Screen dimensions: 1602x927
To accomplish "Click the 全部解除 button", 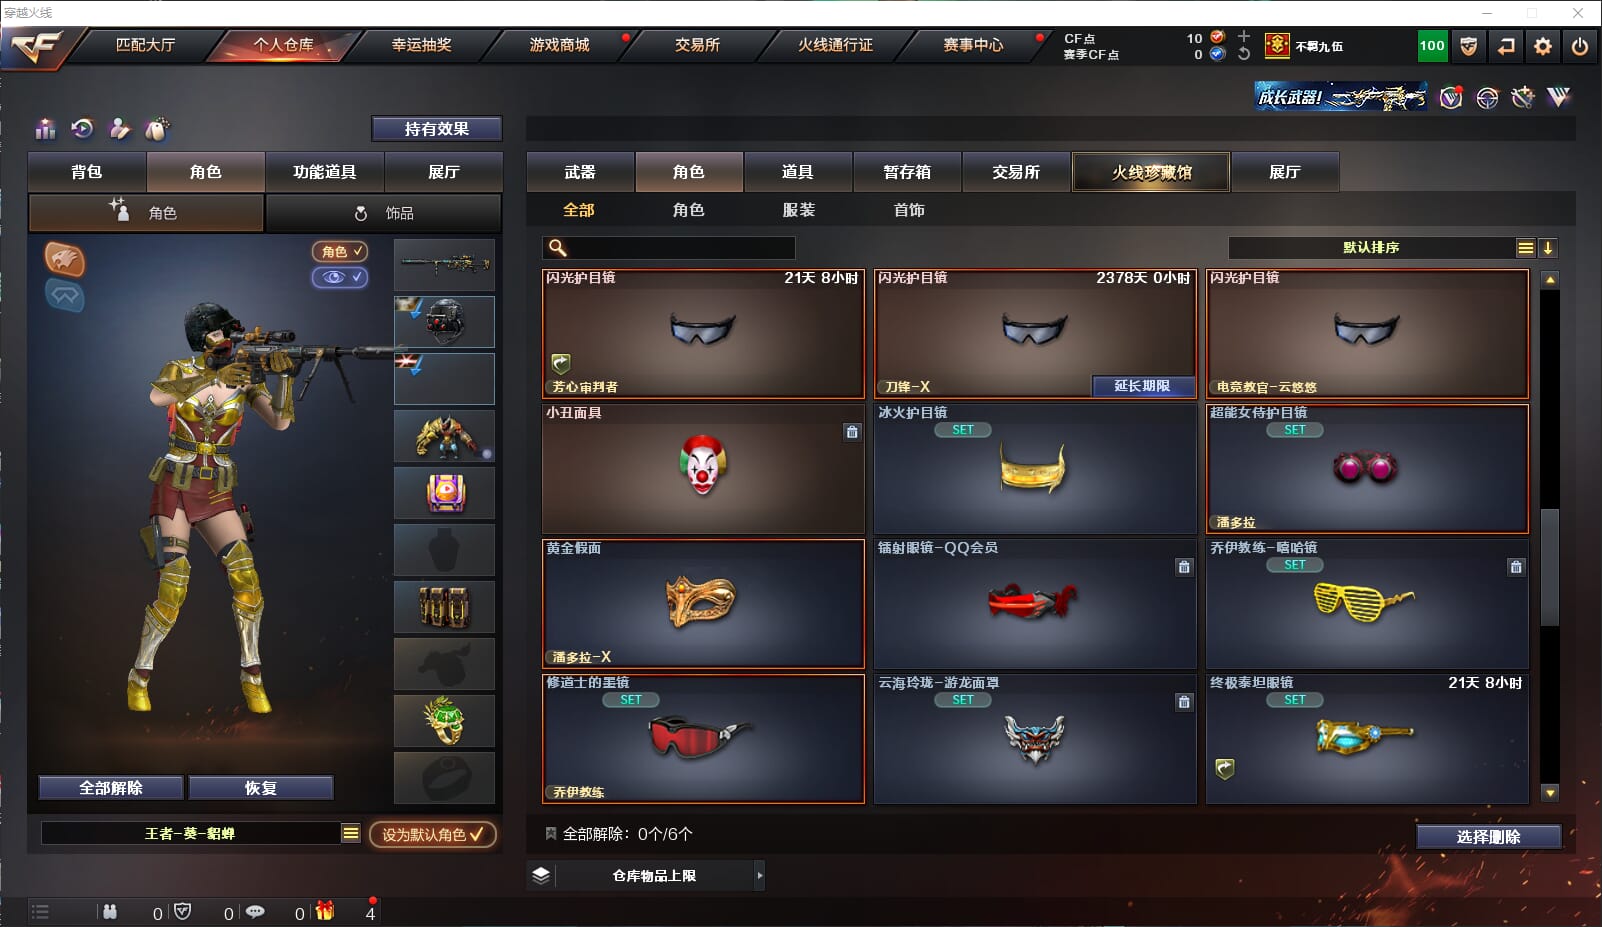I will point(111,788).
